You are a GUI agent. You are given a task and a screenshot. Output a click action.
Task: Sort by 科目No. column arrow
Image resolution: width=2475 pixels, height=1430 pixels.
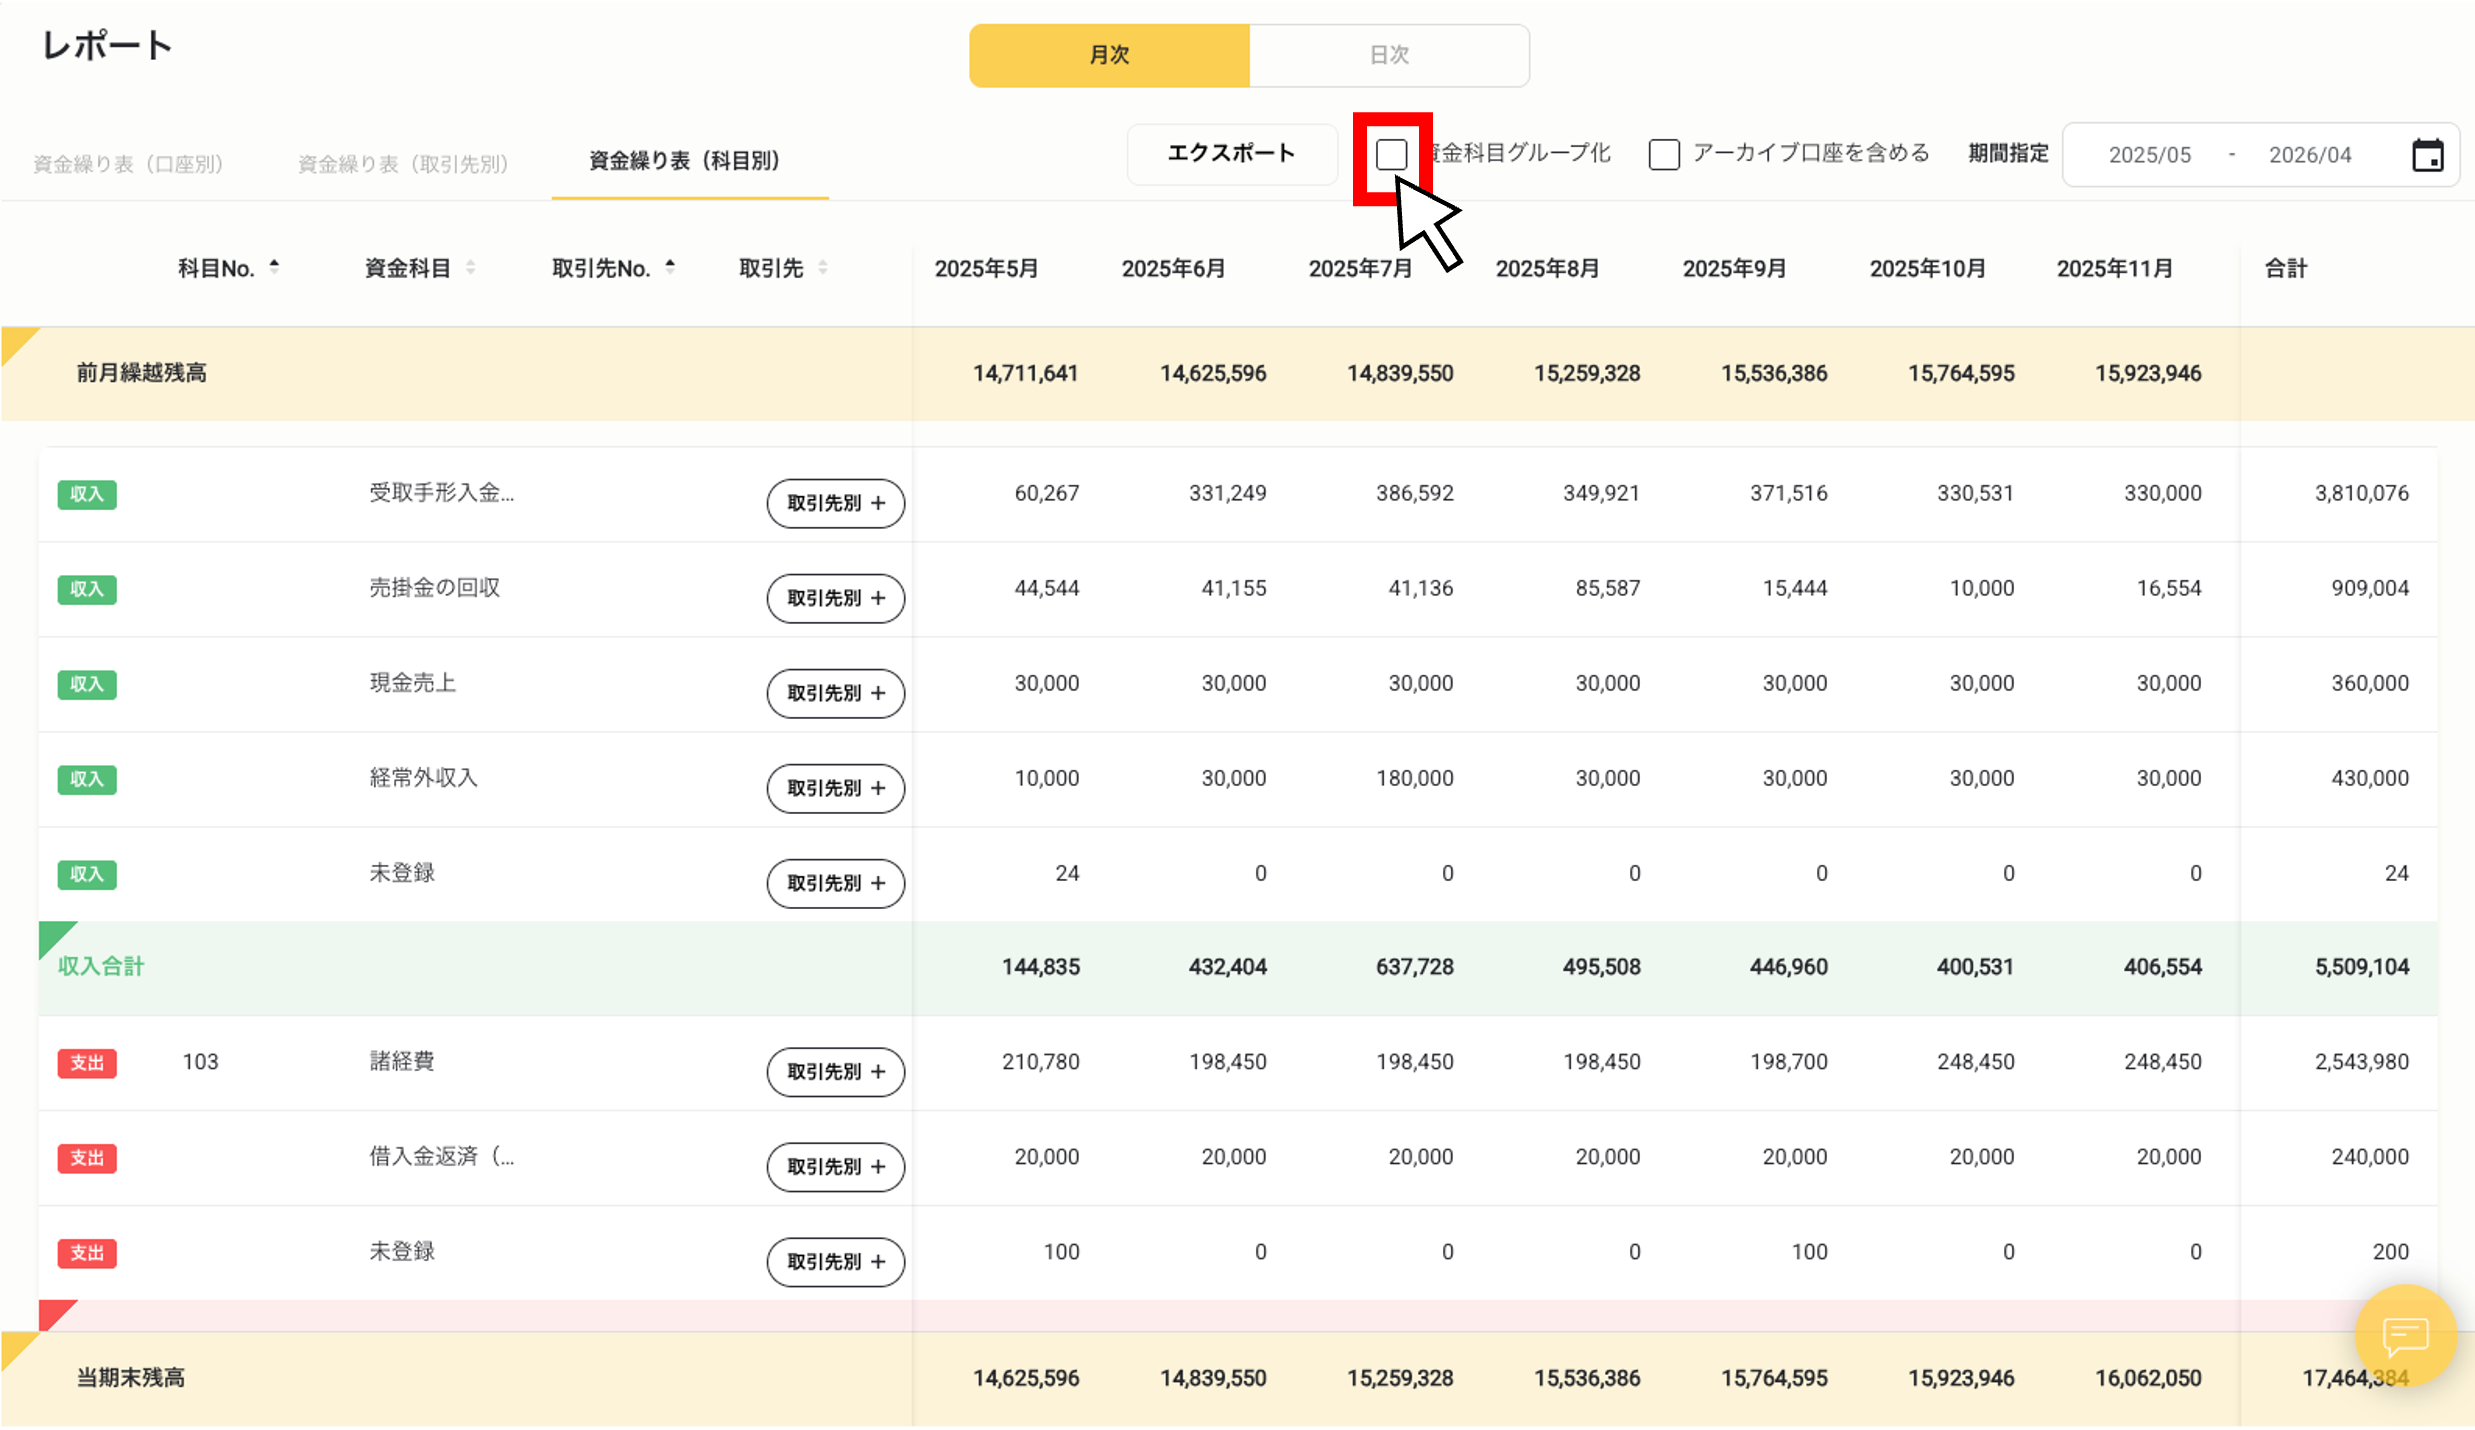274,267
